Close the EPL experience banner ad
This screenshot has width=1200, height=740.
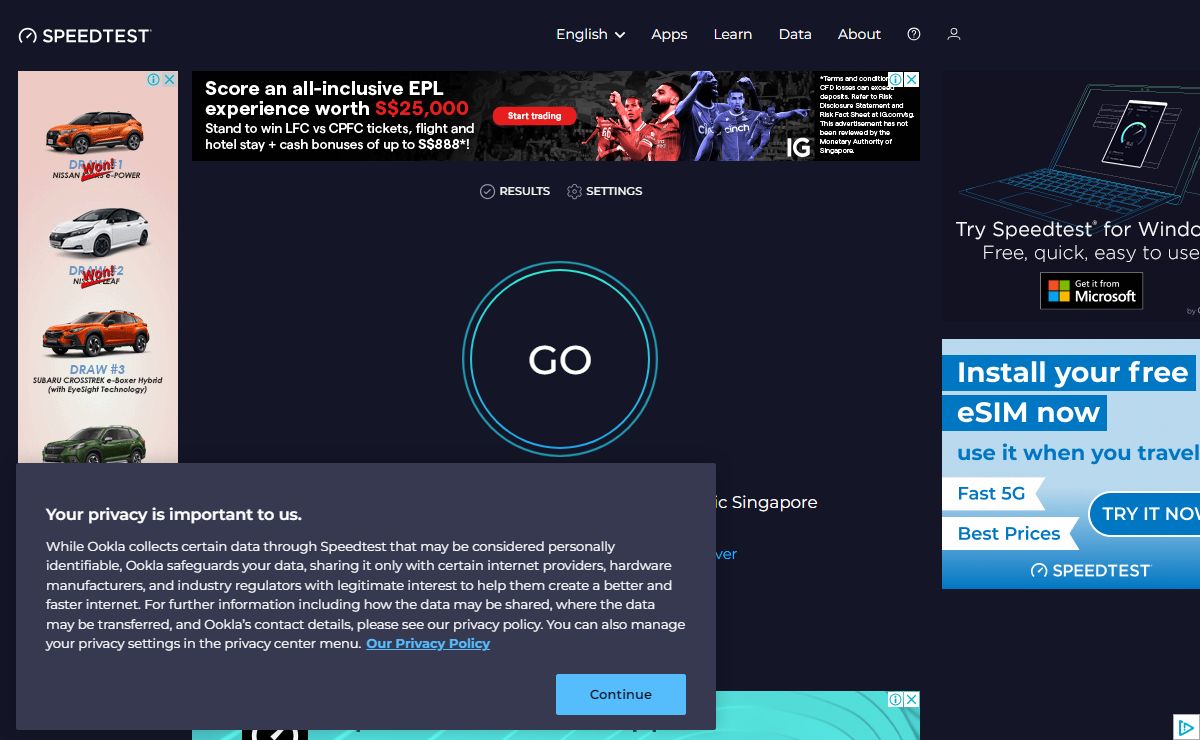(x=911, y=80)
